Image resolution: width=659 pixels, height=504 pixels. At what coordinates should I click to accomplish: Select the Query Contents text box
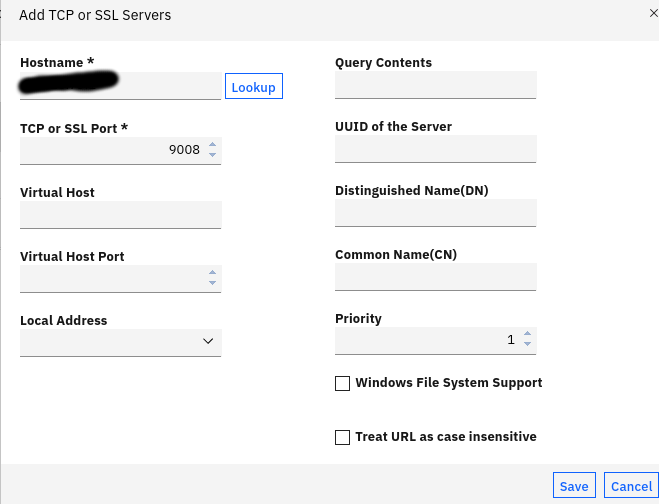(x=435, y=85)
